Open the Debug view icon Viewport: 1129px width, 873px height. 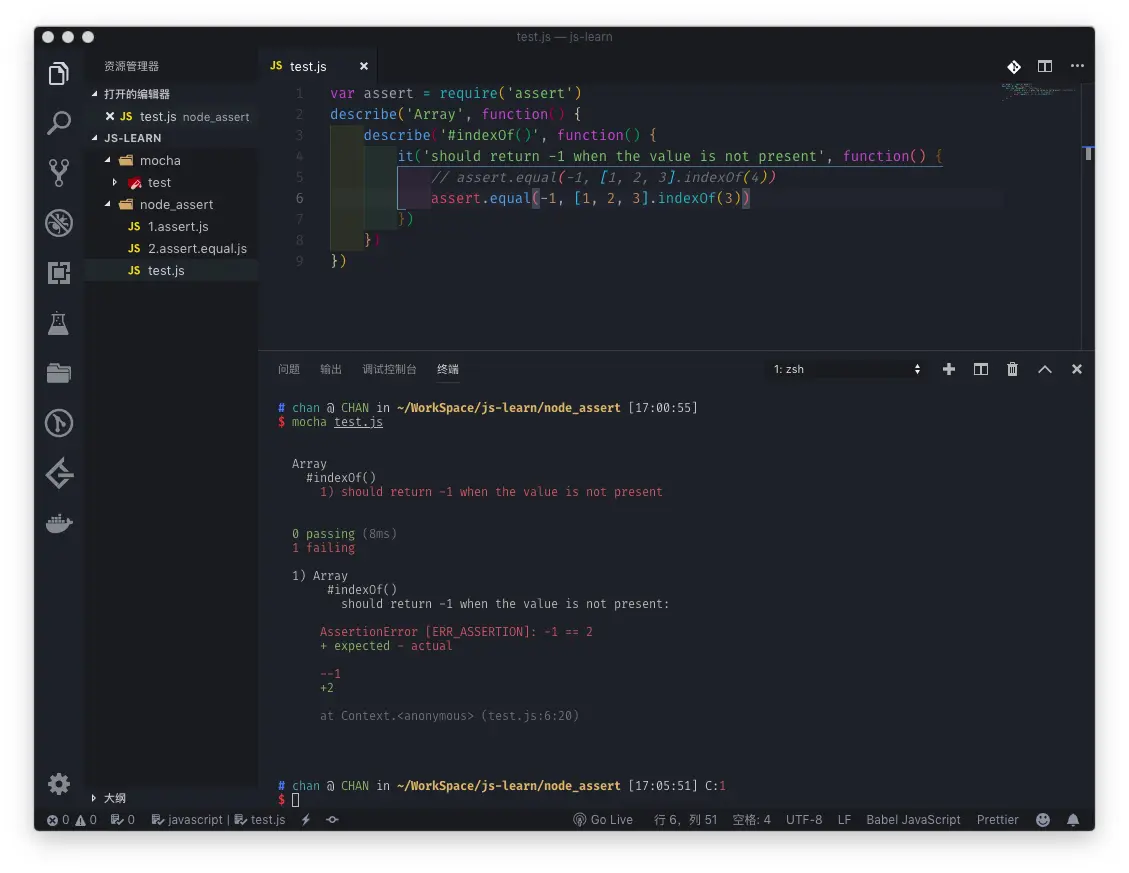(x=59, y=223)
